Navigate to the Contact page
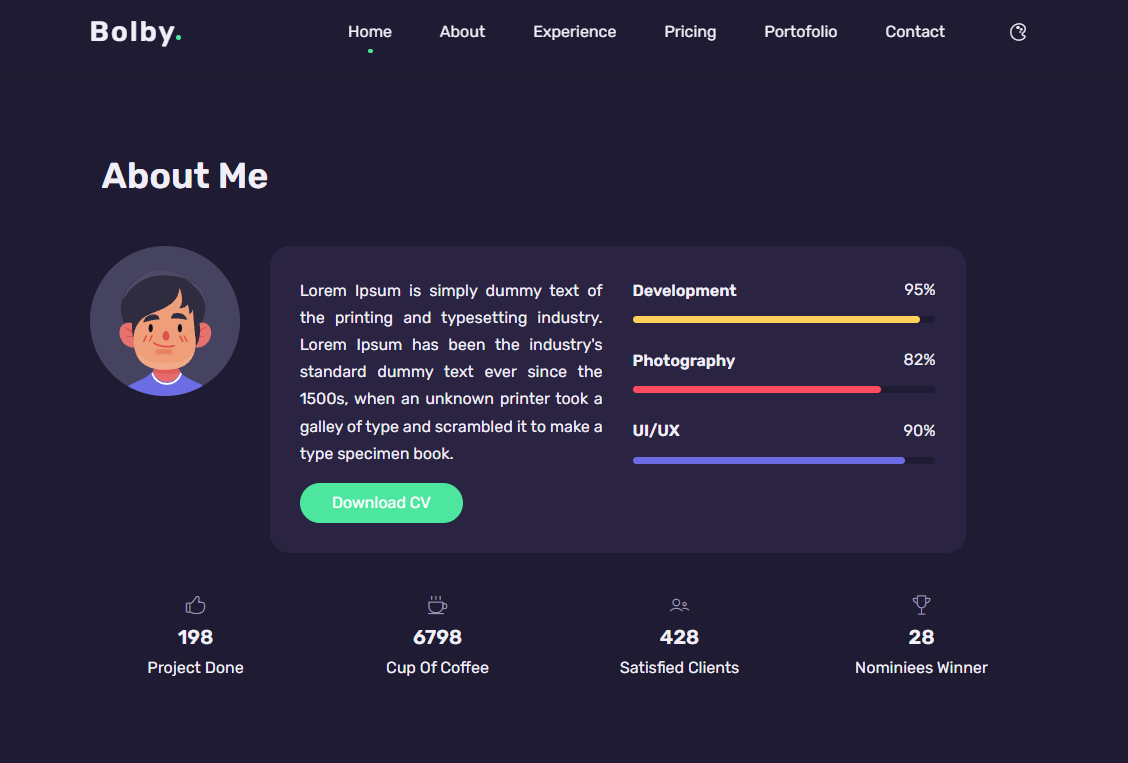Screen dimensions: 1128x763 pos(914,31)
